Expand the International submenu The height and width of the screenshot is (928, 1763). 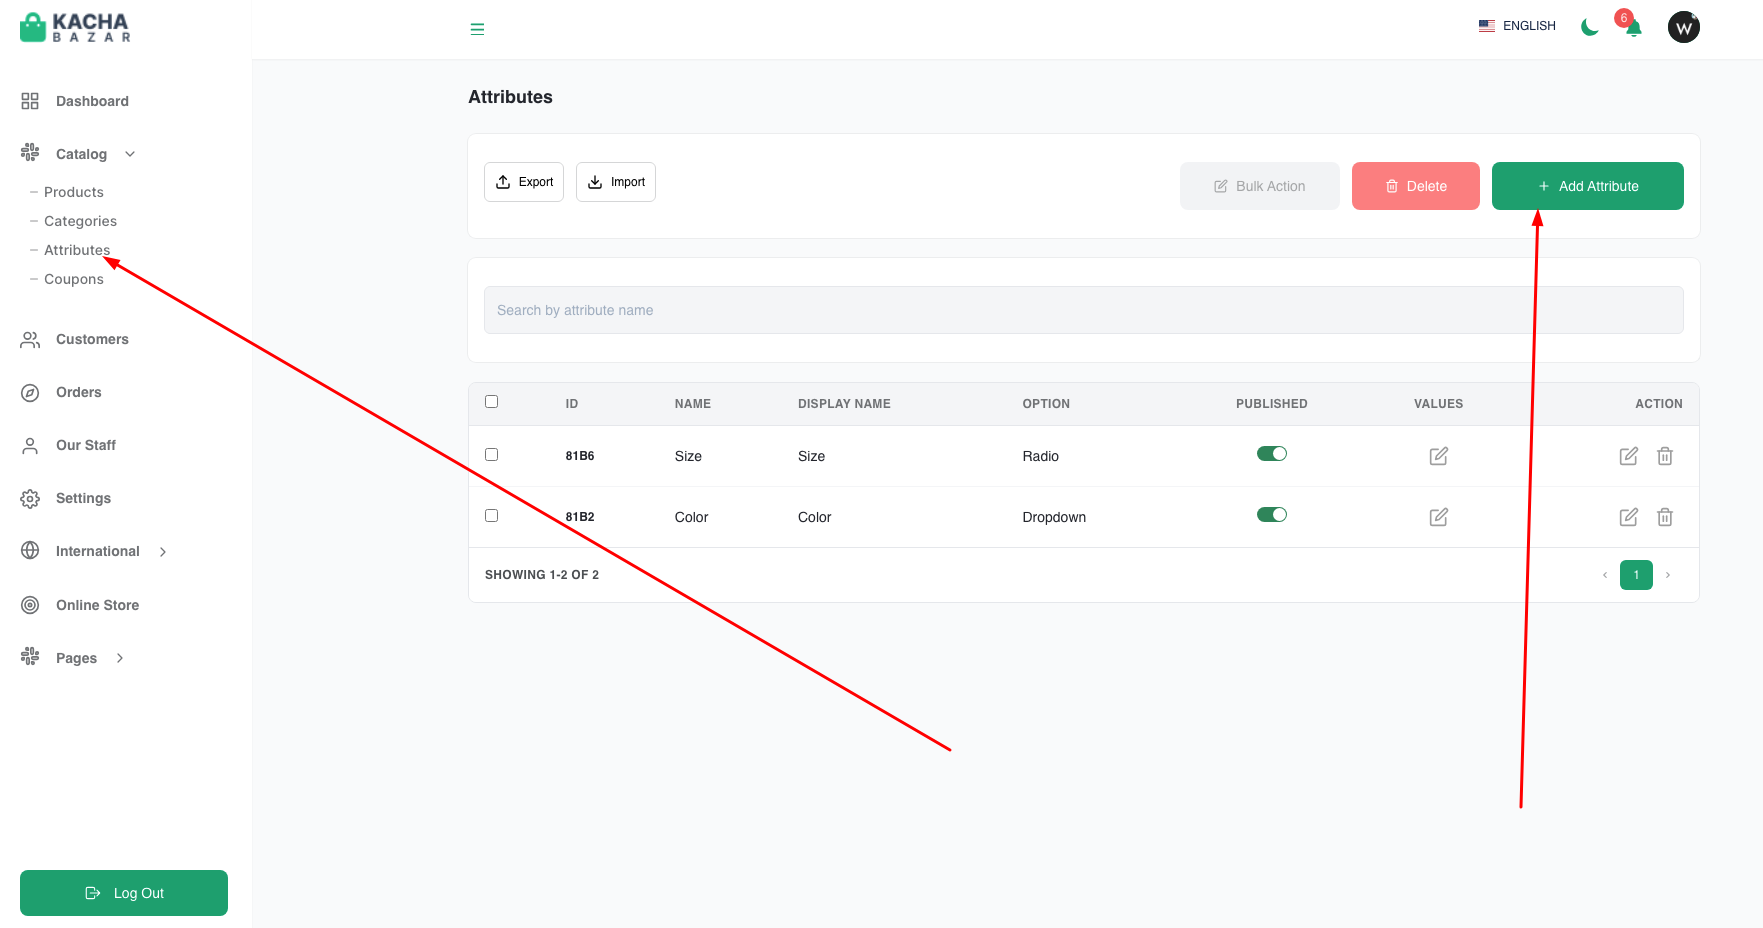[x=163, y=552]
